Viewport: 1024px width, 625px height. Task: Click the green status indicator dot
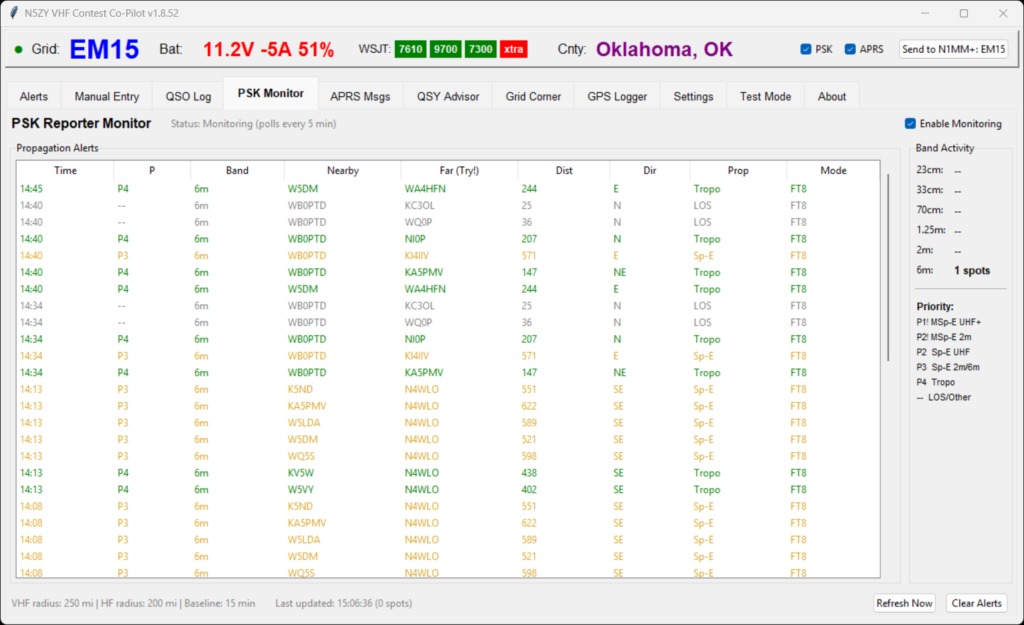pyautogui.click(x=19, y=49)
